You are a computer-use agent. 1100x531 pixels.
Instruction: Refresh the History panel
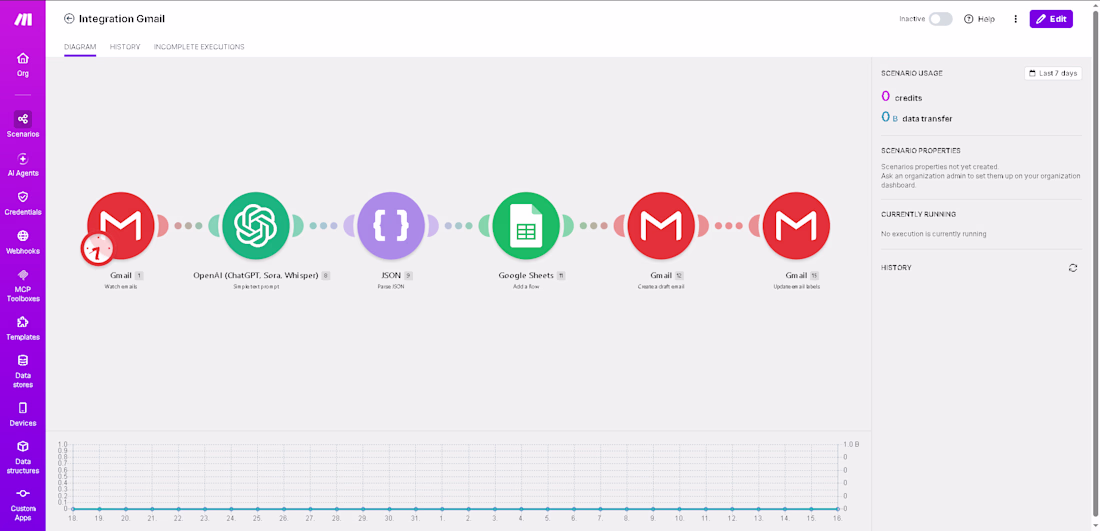(1073, 268)
